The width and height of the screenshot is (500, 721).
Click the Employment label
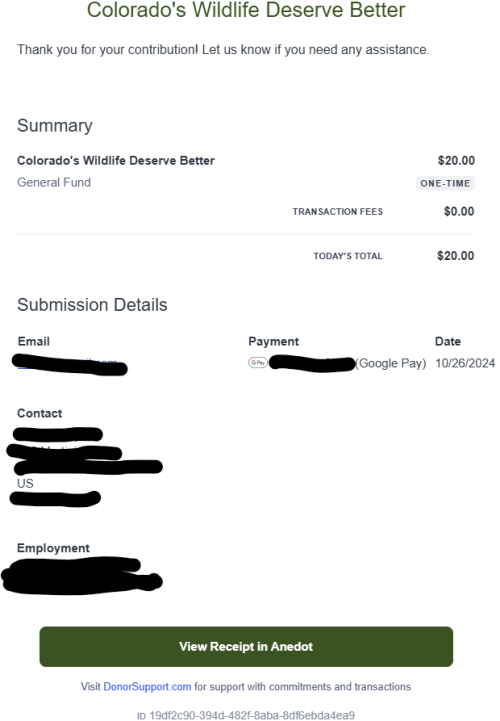[x=53, y=548]
